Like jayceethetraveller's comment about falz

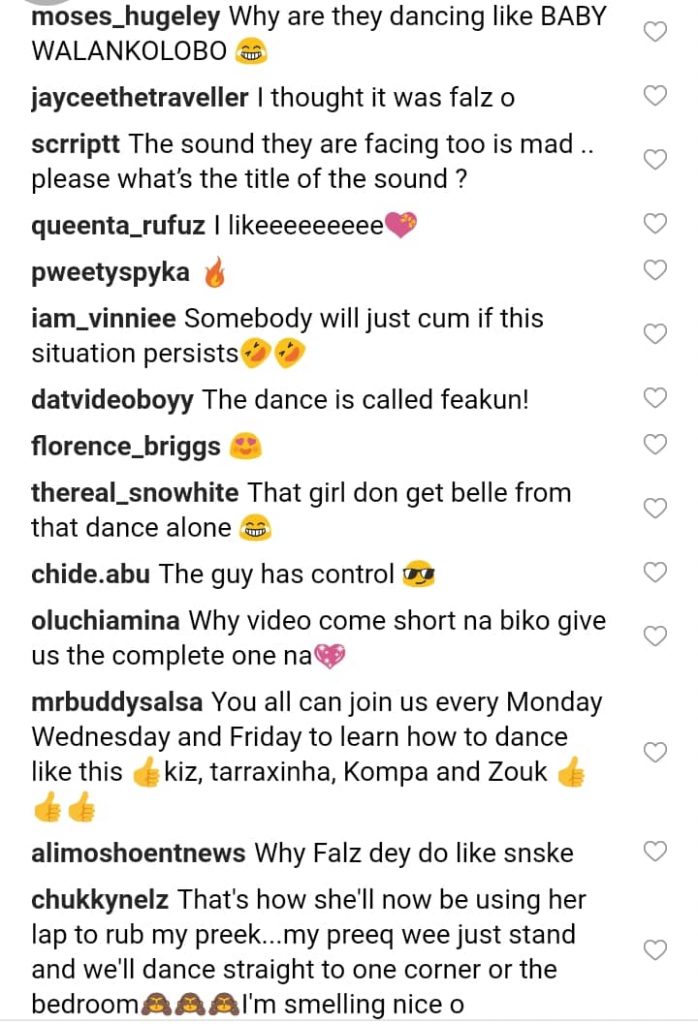point(654,96)
